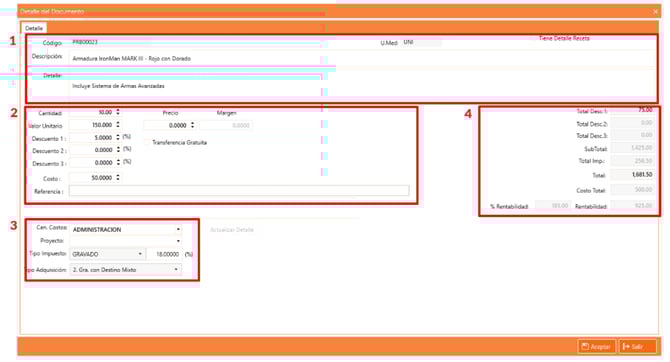
Task: Click the Cantidad input field
Action: click(x=92, y=112)
